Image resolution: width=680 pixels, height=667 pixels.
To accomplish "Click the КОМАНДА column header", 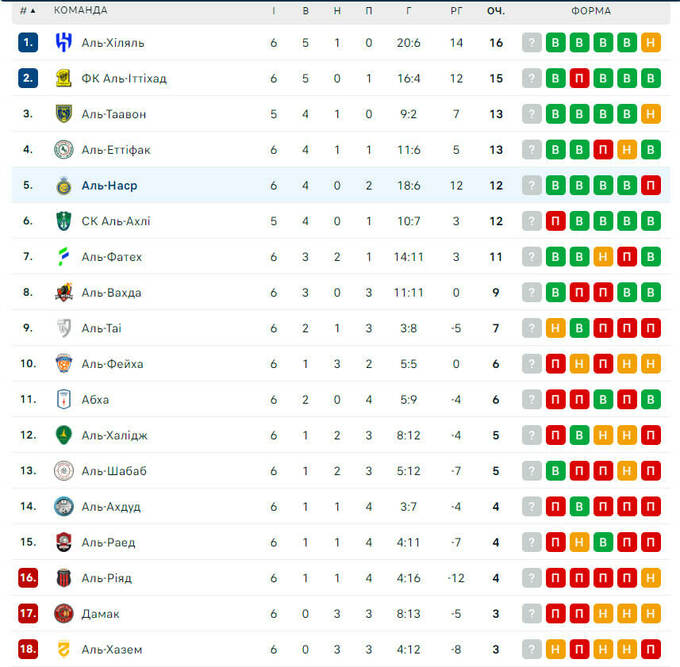I will pyautogui.click(x=81, y=11).
